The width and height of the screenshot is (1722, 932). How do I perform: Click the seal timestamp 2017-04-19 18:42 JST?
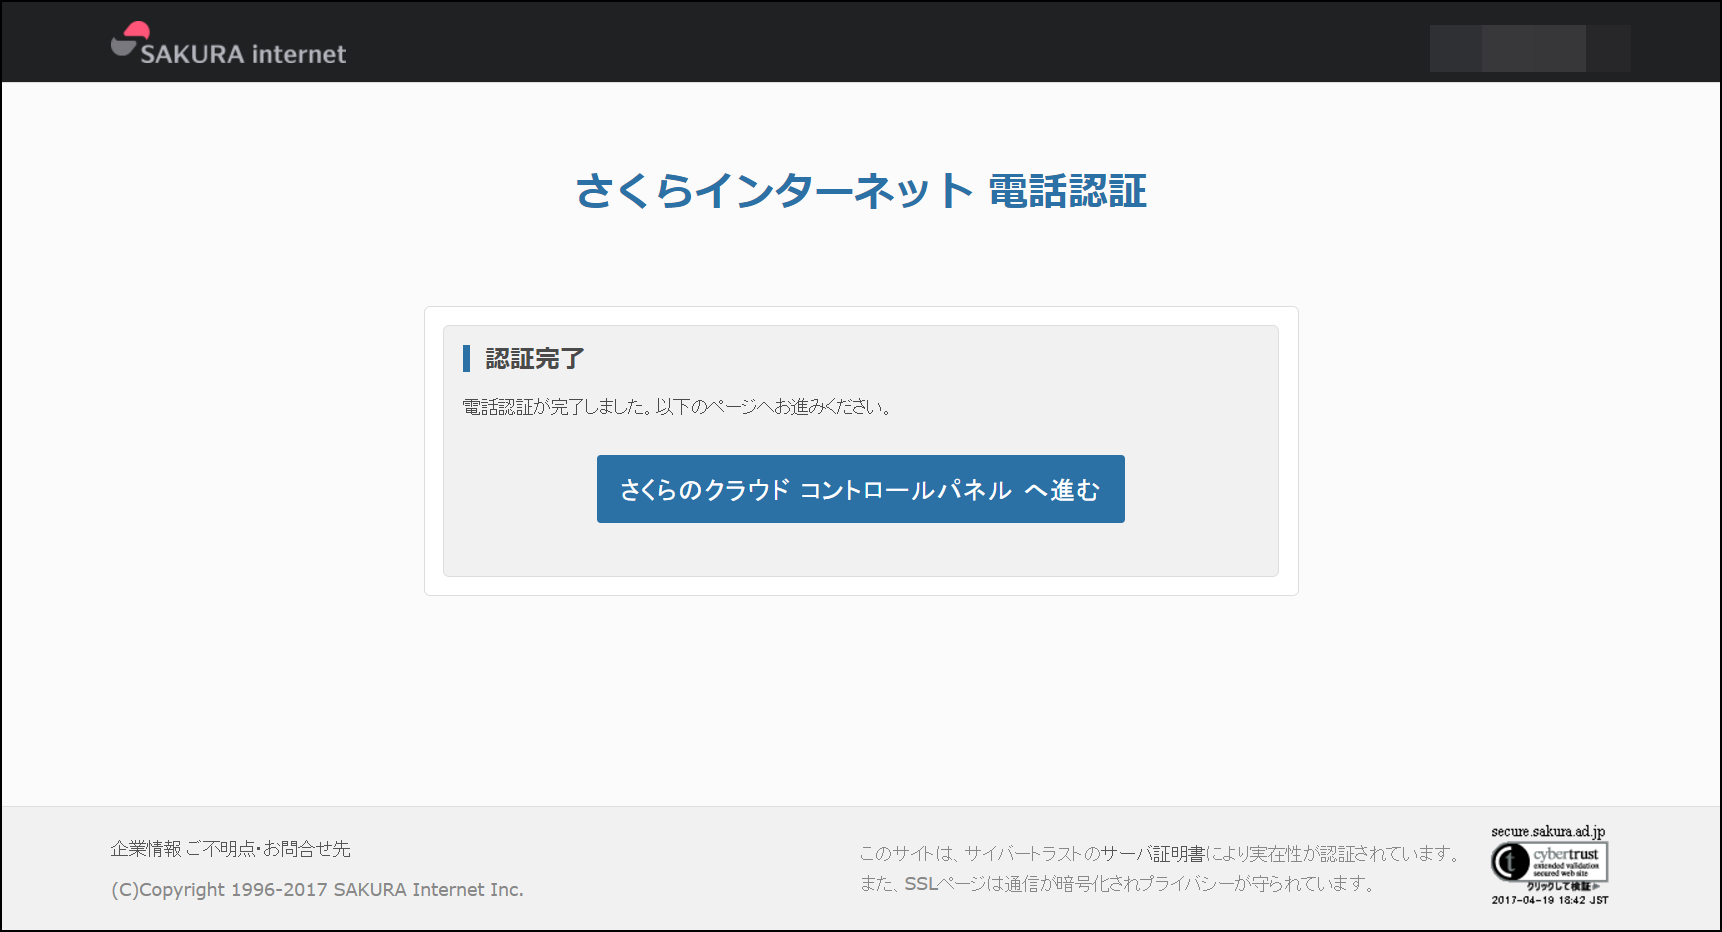(x=1549, y=900)
